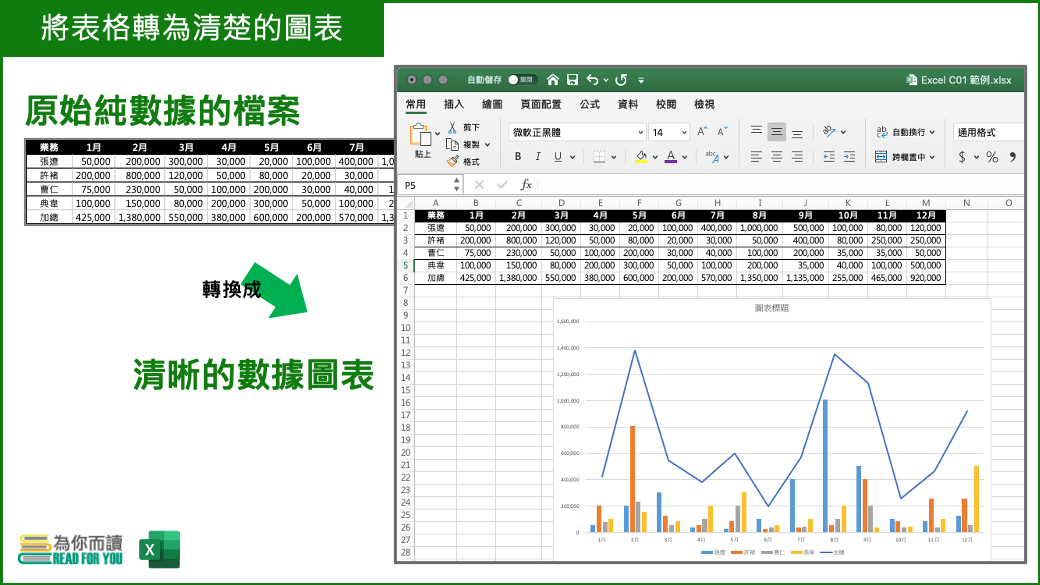The width and height of the screenshot is (1040, 585).
Task: Toggle Bold formatting
Action: [517, 157]
